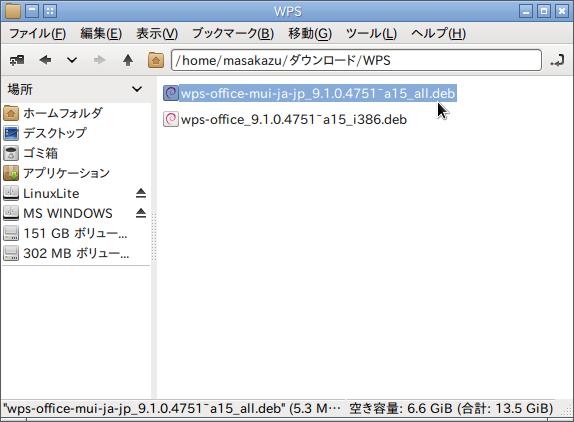Close the WPS file manager window

pos(562,11)
